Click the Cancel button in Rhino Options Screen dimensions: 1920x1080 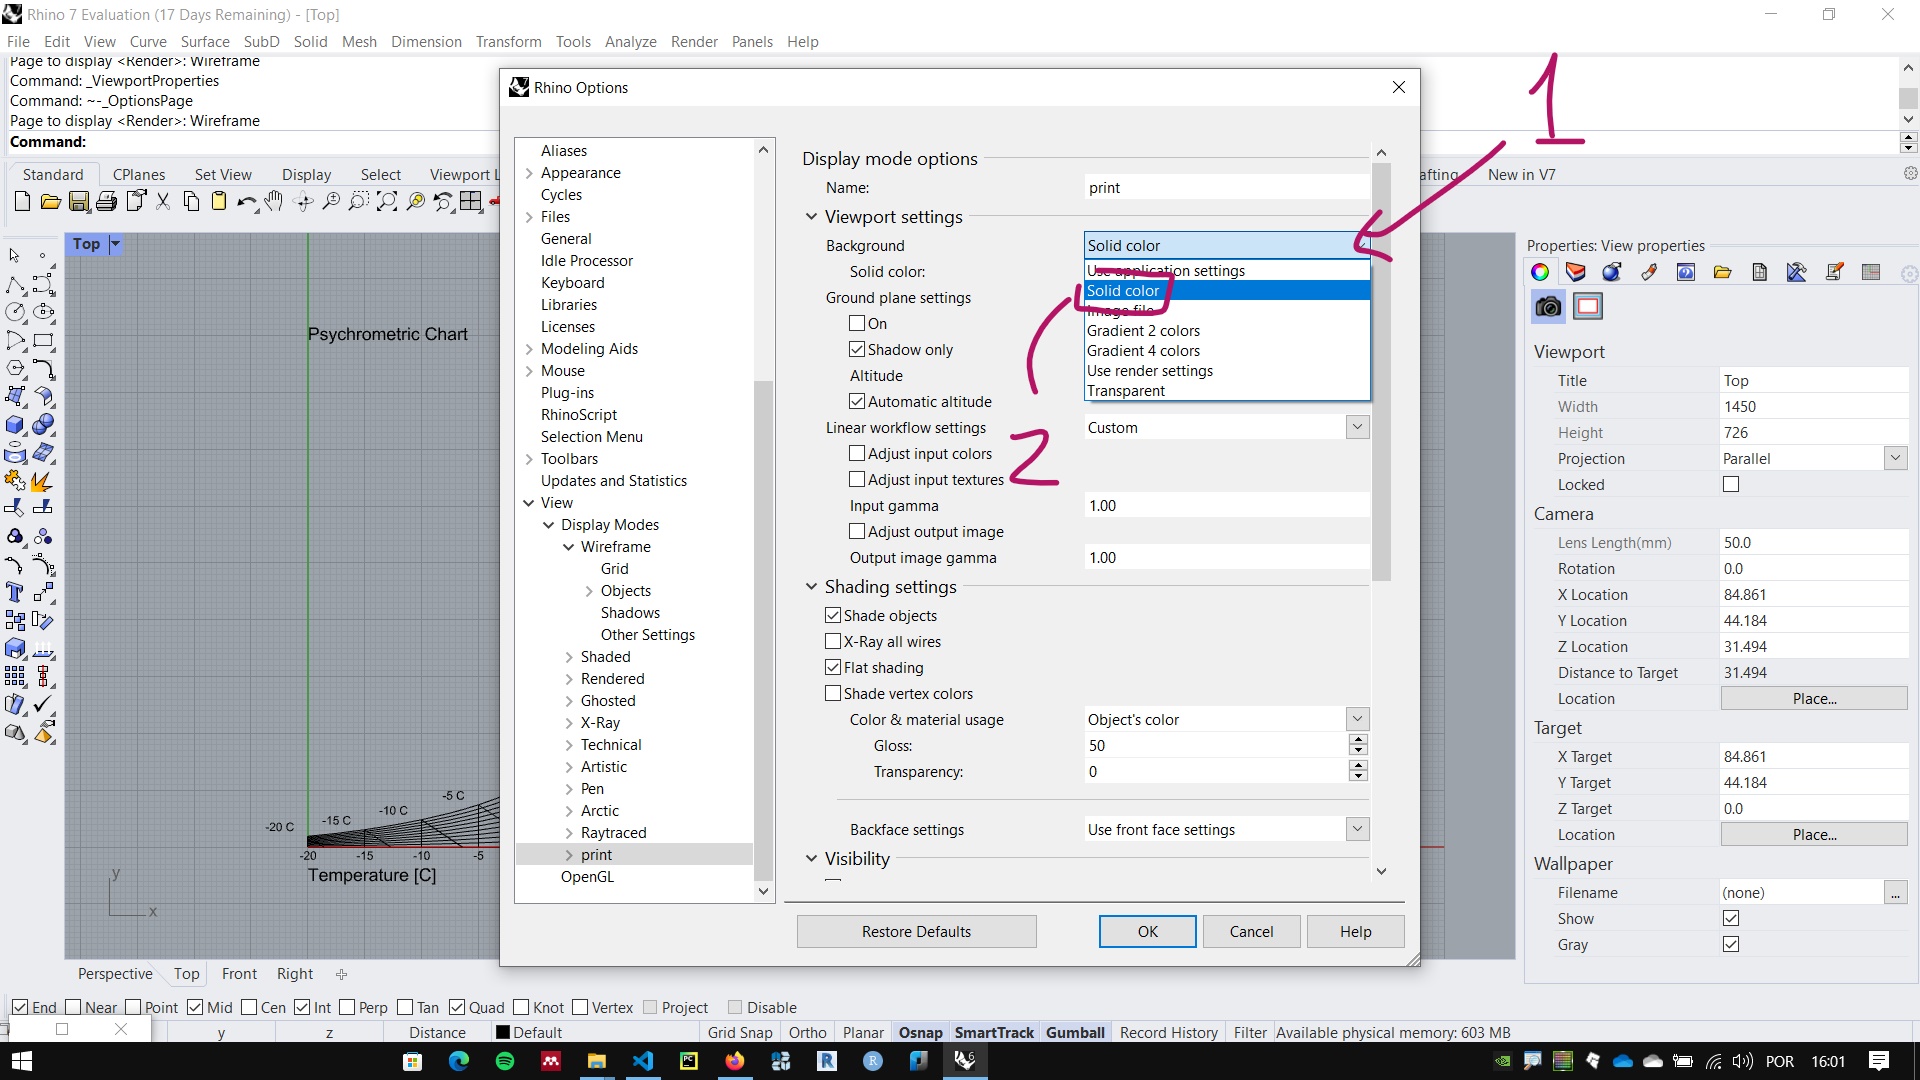tap(1251, 931)
